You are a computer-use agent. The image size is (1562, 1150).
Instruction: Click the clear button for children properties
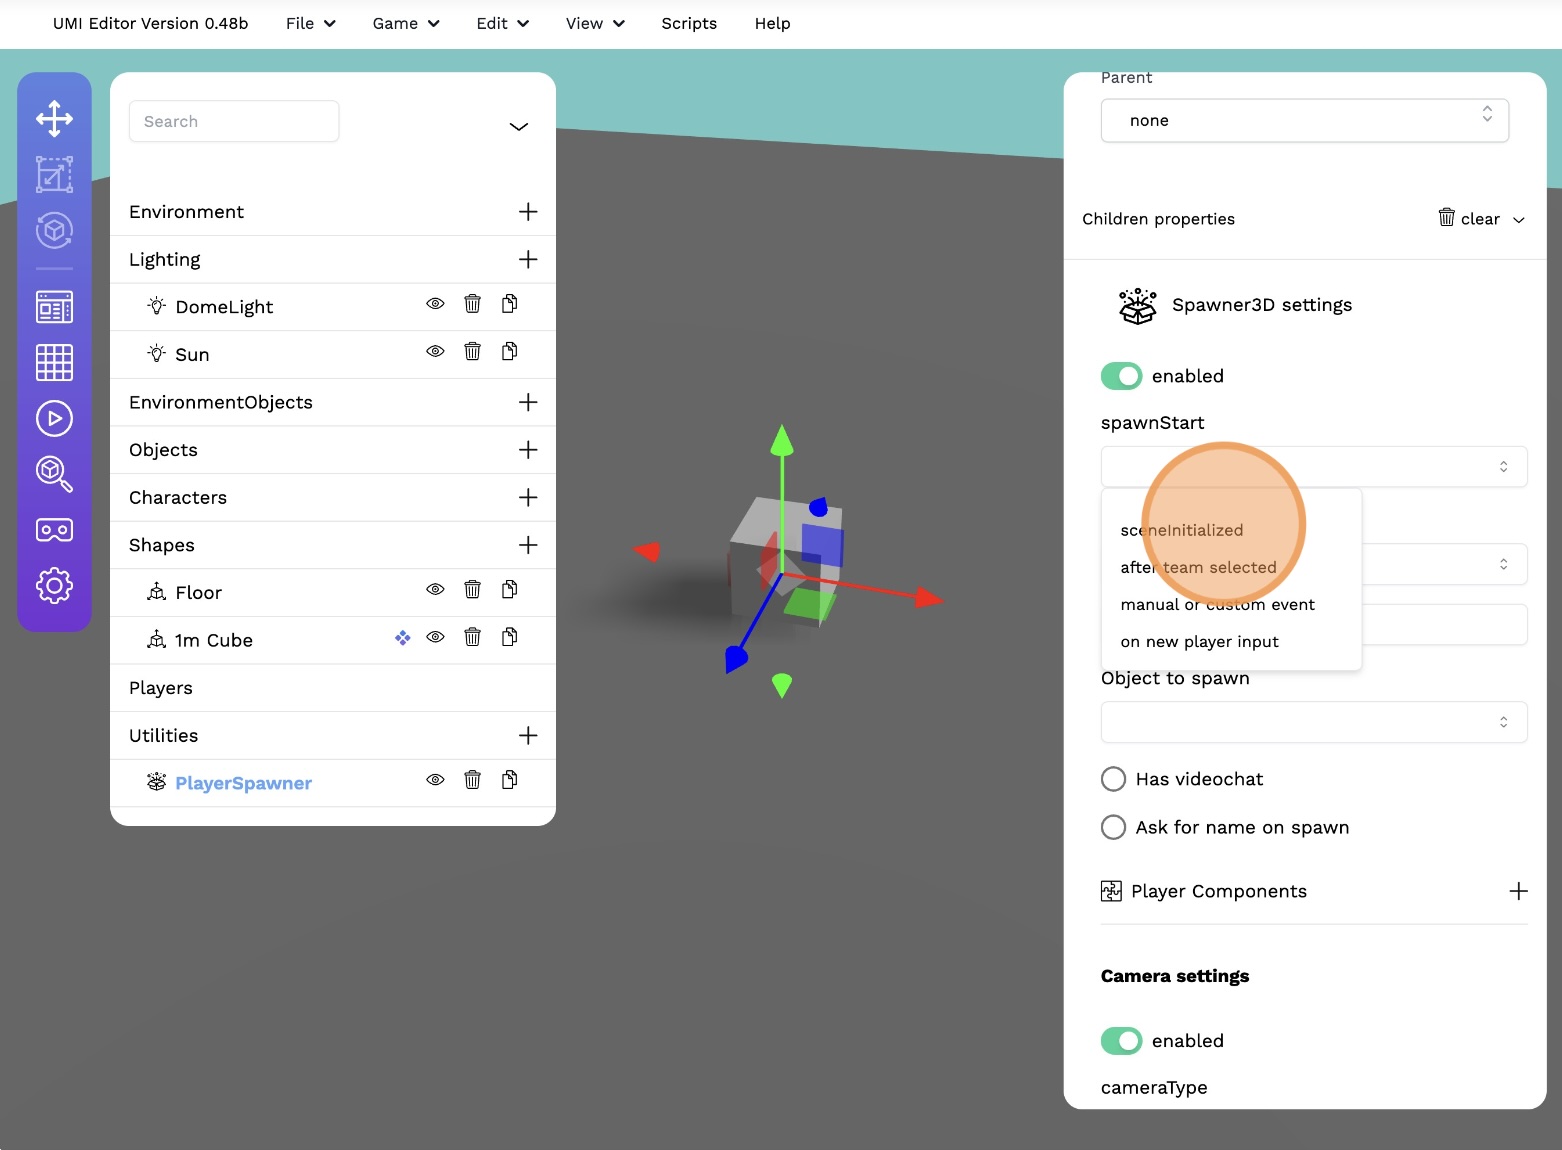[x=1469, y=219]
